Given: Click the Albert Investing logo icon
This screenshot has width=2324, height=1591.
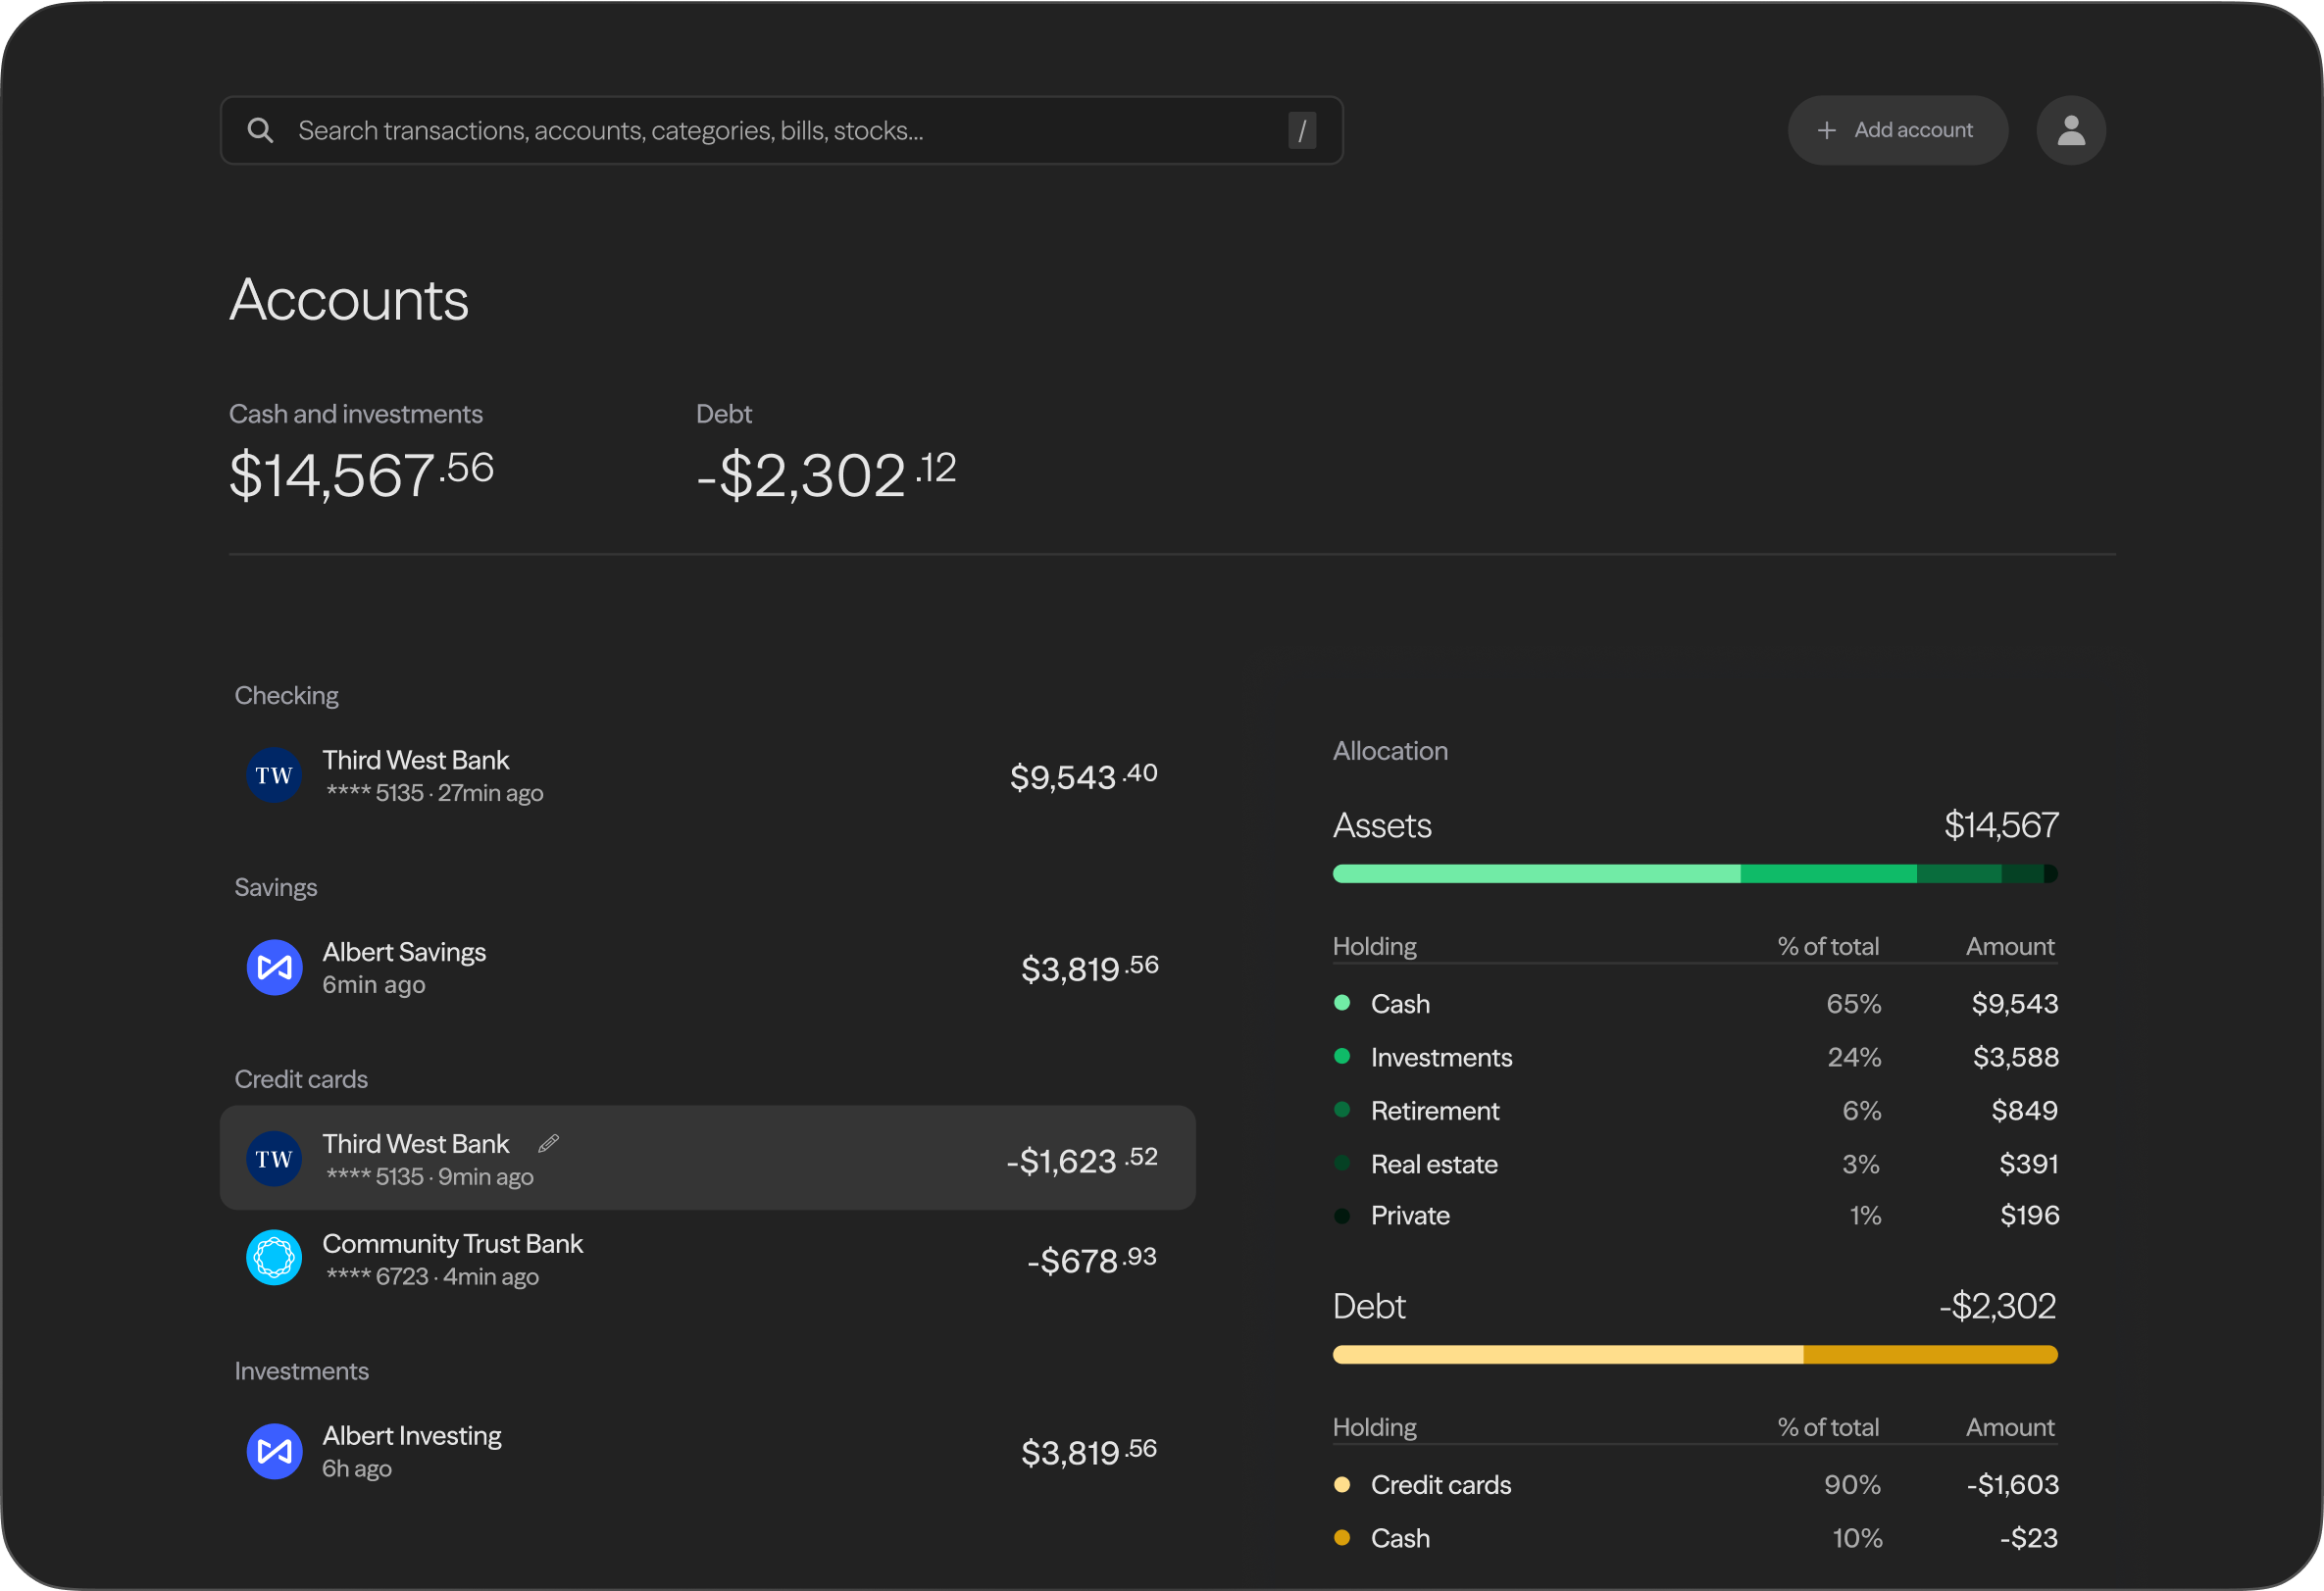Looking at the screenshot, I should [274, 1451].
